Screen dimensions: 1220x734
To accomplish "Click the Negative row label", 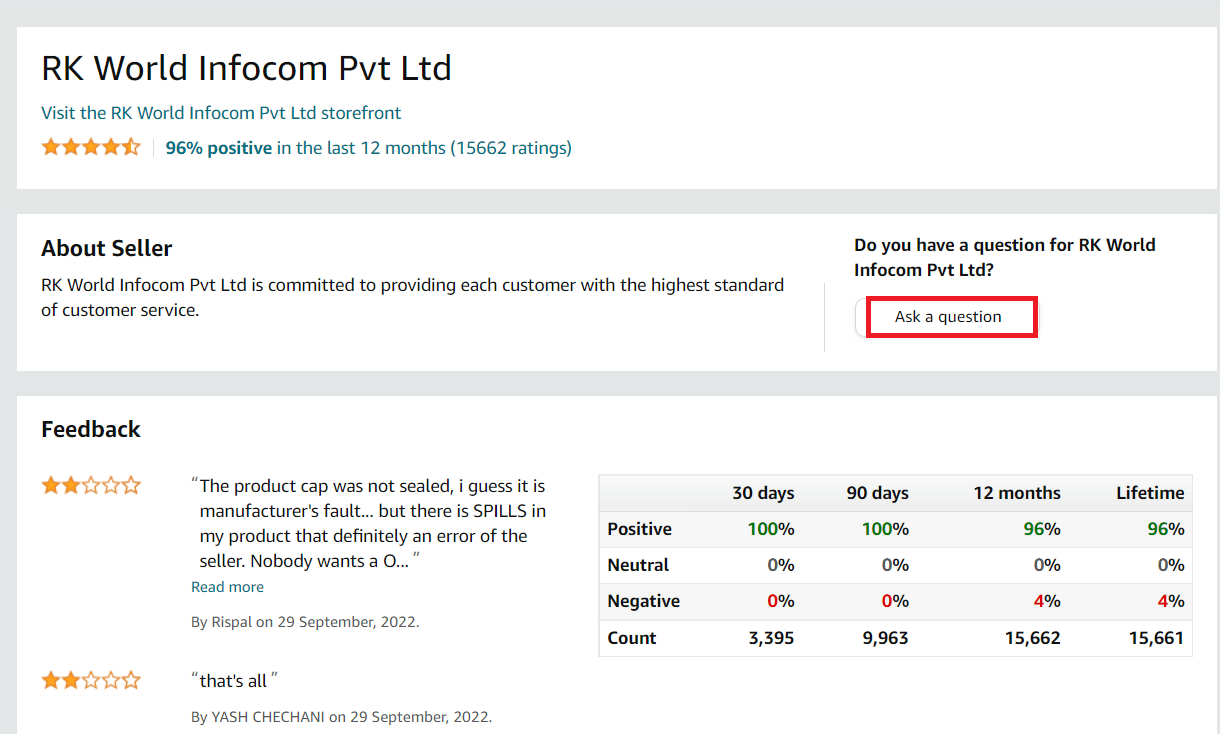I will coord(643,601).
